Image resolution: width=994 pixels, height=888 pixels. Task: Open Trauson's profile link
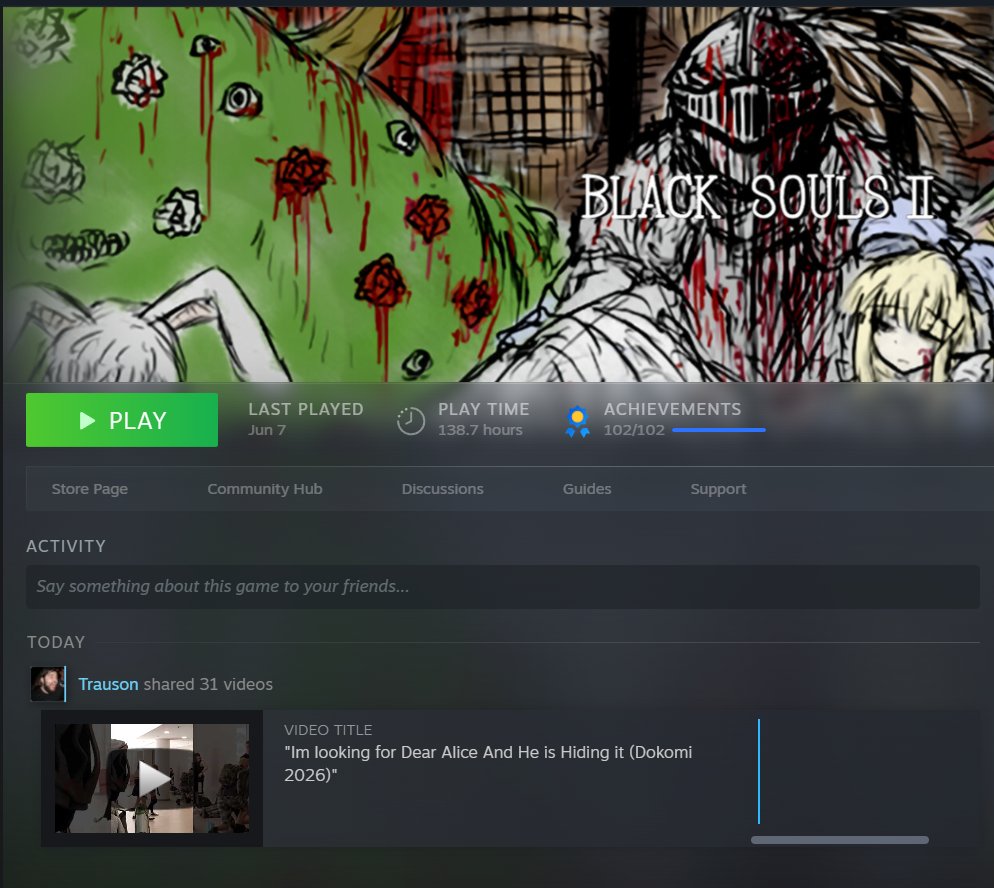(x=108, y=685)
